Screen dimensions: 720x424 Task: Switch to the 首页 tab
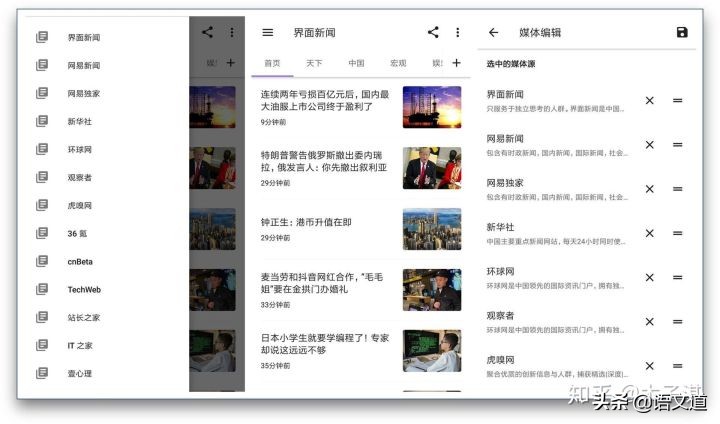pos(272,63)
